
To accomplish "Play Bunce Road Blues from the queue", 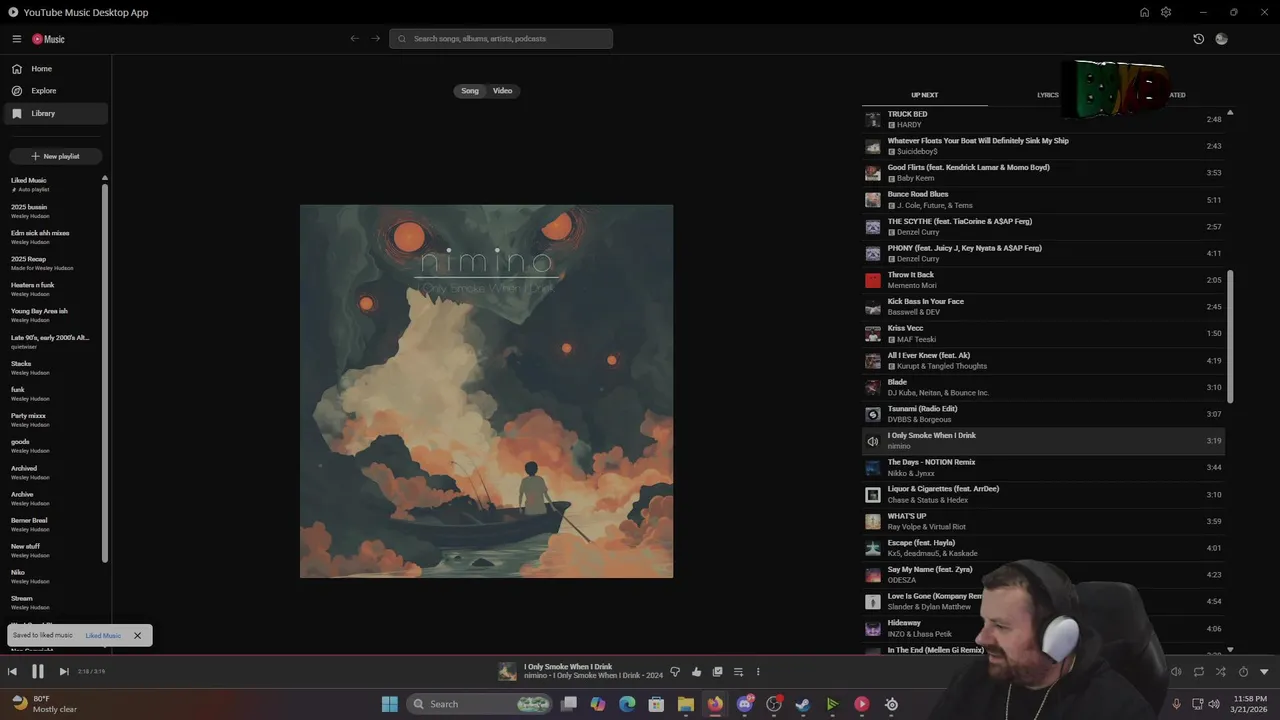I will pos(1043,200).
